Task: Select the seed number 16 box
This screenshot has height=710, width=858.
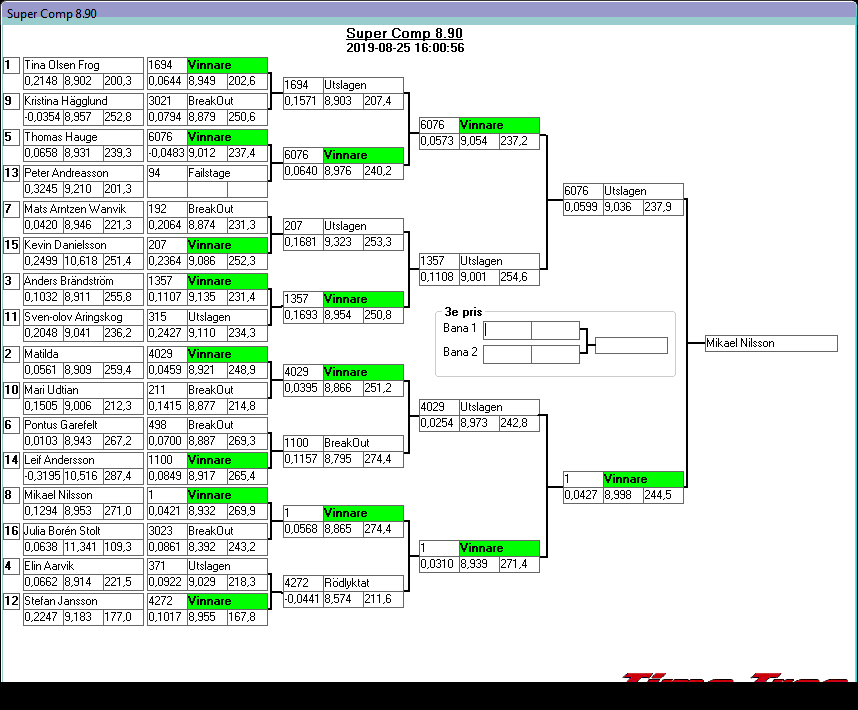Action: pos(11,531)
